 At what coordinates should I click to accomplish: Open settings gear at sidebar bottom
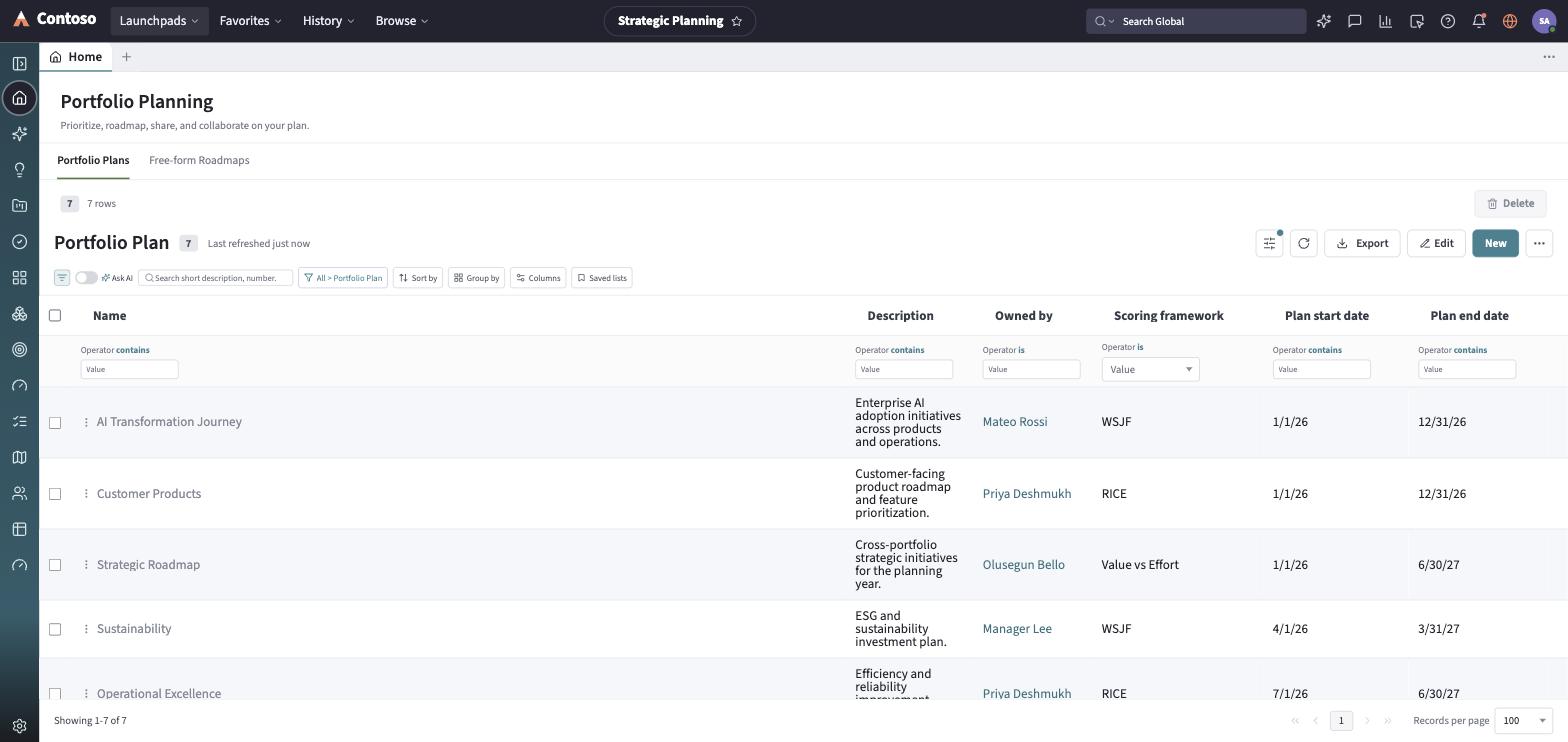(x=19, y=726)
